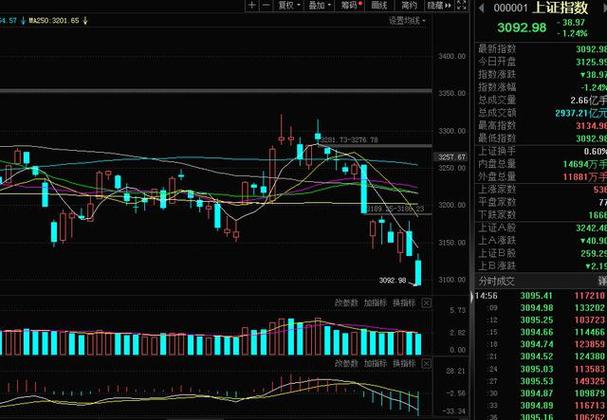This screenshot has width=607, height=420.
Task: Click the 3092.98 low price arrow label
Action: pos(395,281)
